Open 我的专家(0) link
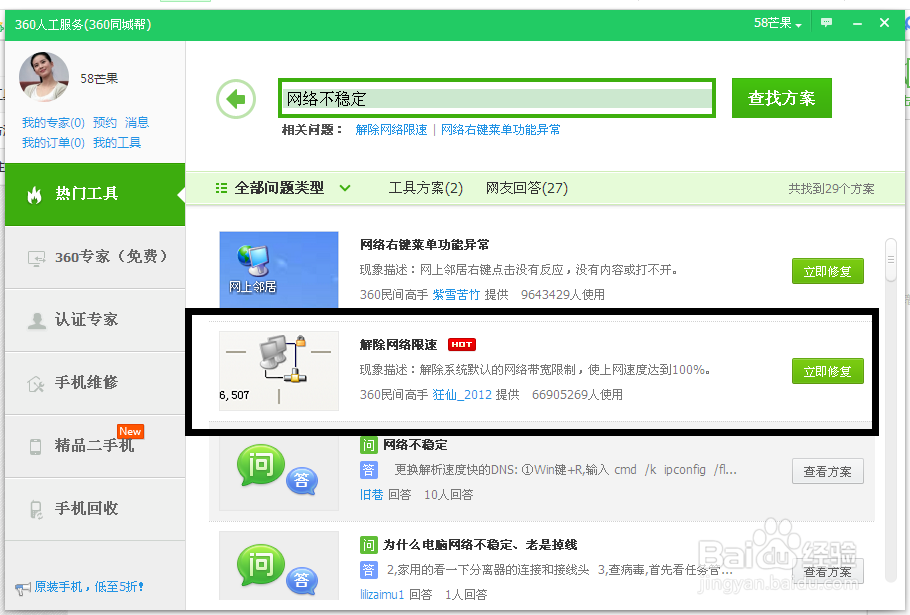Screen dimensions: 910x615 [x=53, y=122]
